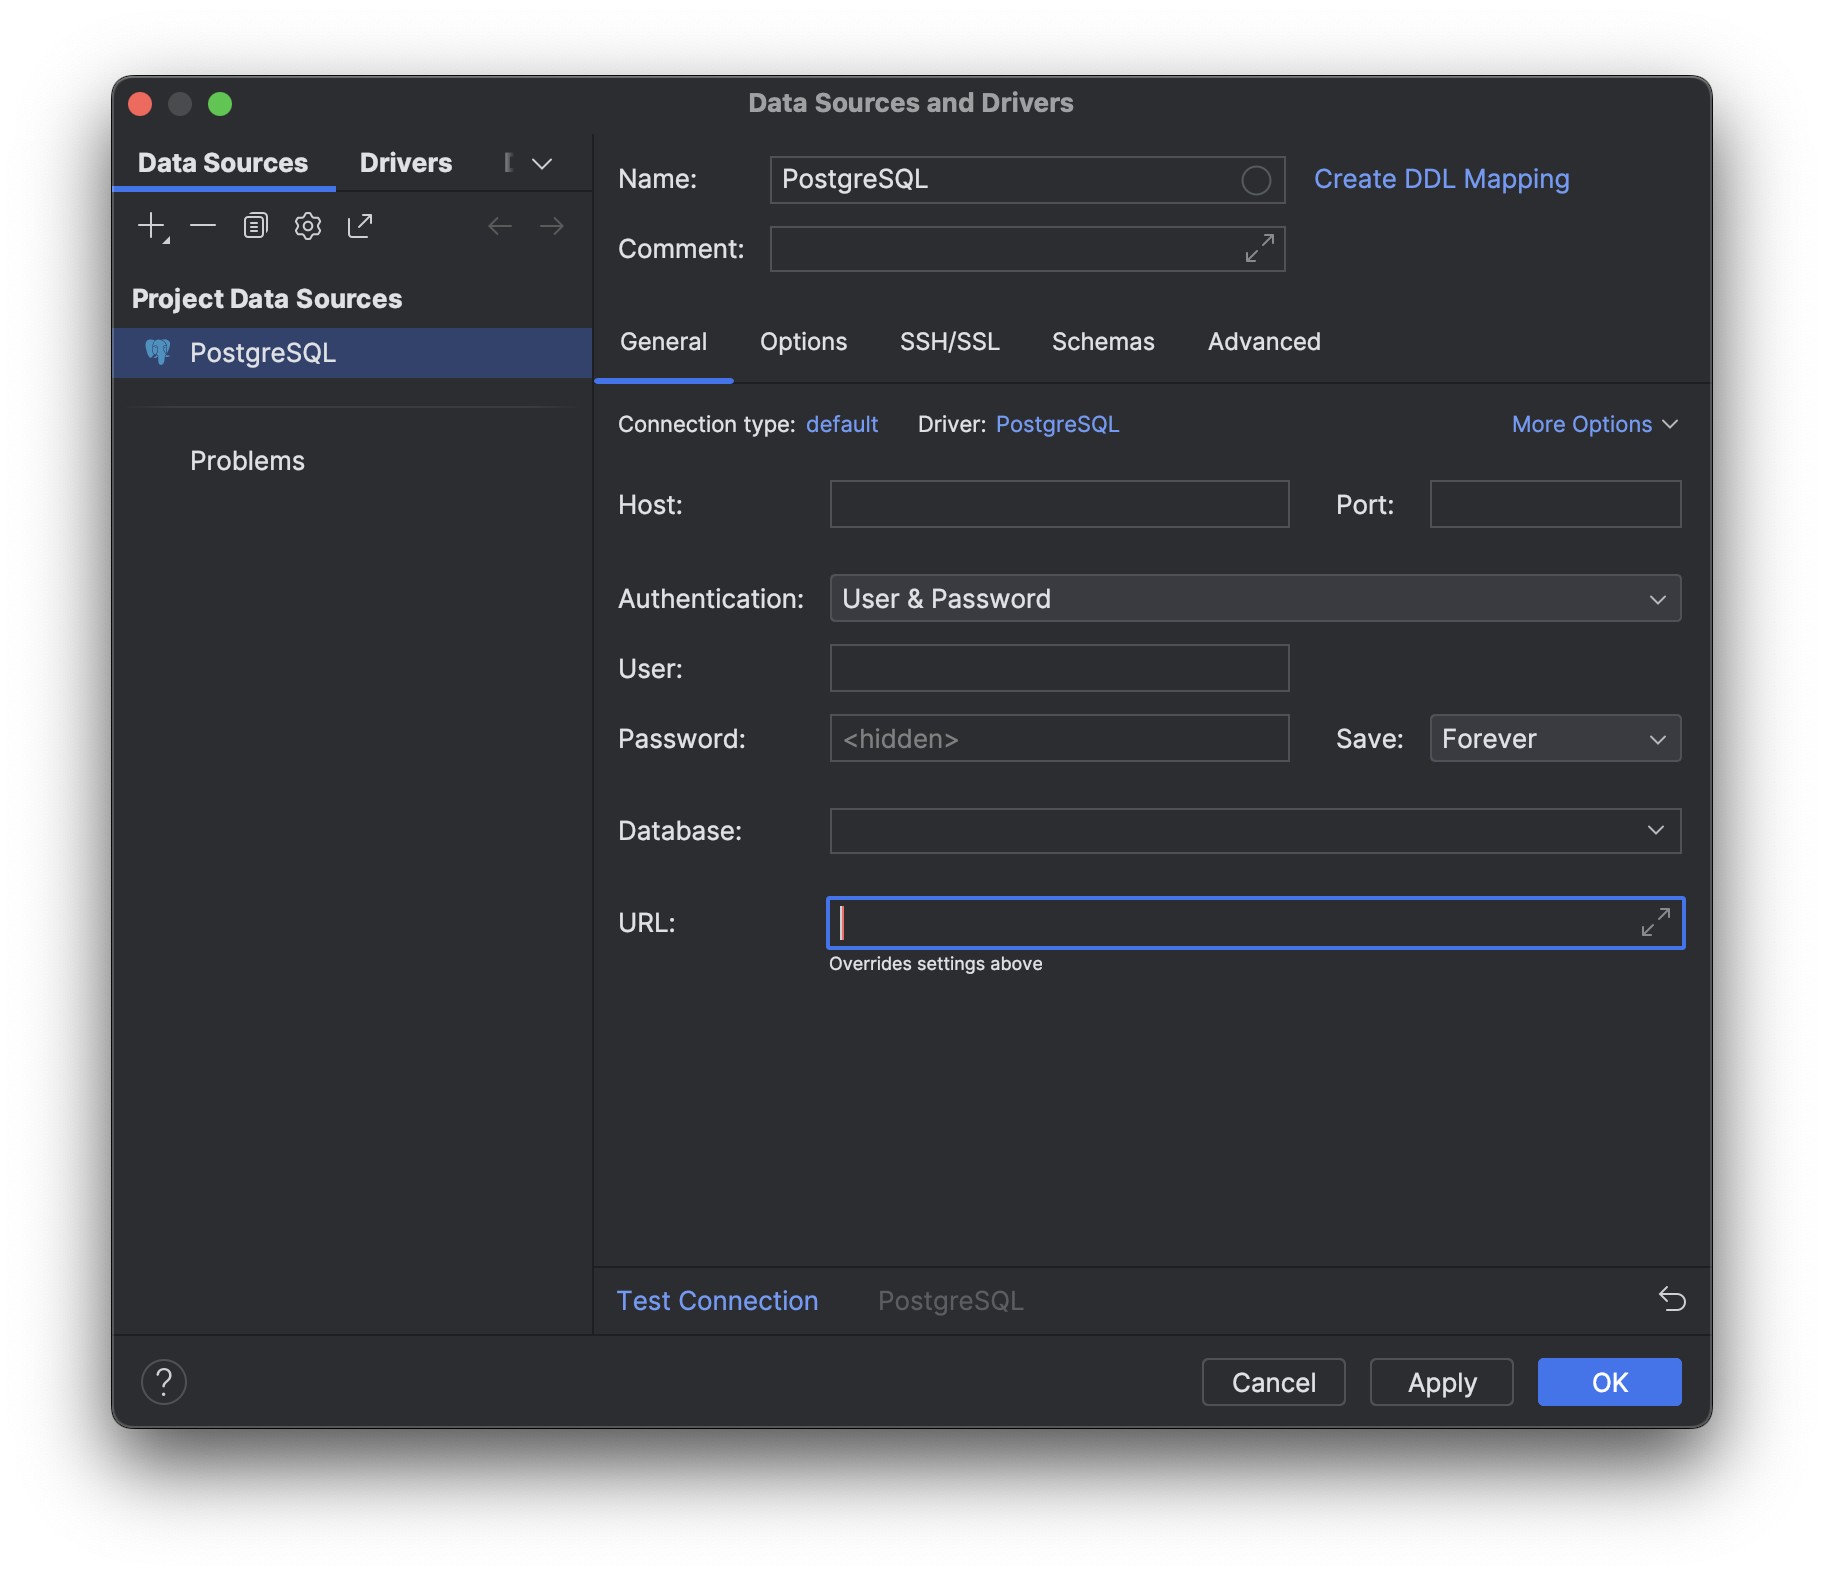The height and width of the screenshot is (1576, 1824).
Task: Open the help question mark button
Action: [164, 1382]
